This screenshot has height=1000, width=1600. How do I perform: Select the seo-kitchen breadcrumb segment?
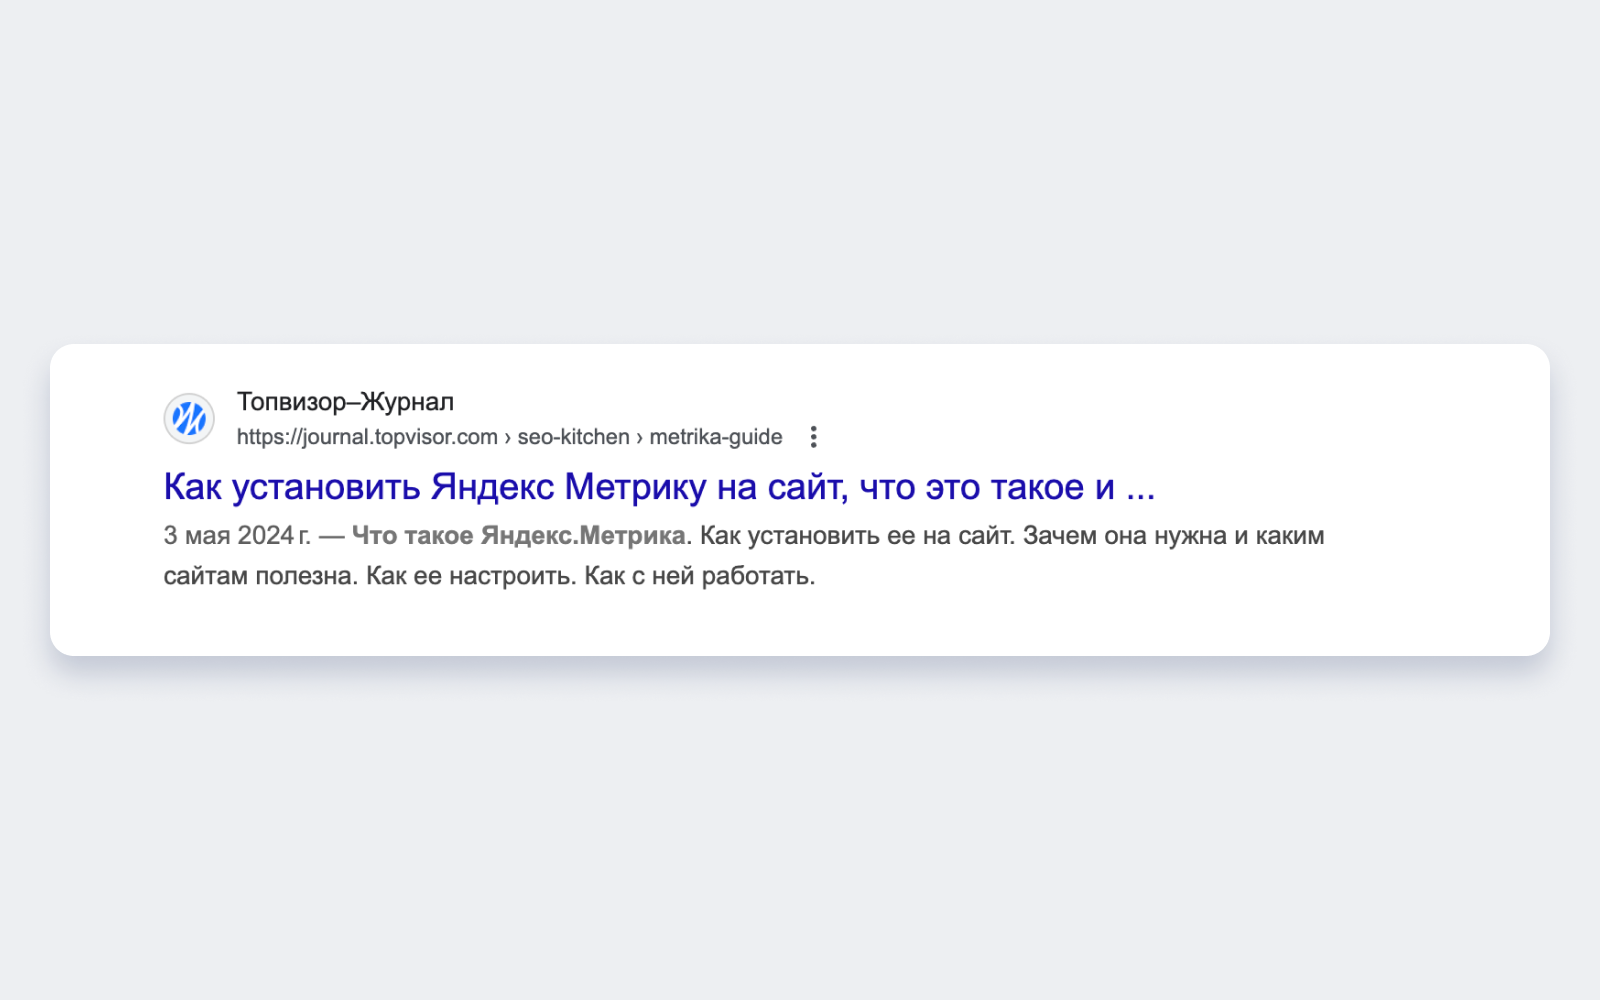pyautogui.click(x=575, y=436)
